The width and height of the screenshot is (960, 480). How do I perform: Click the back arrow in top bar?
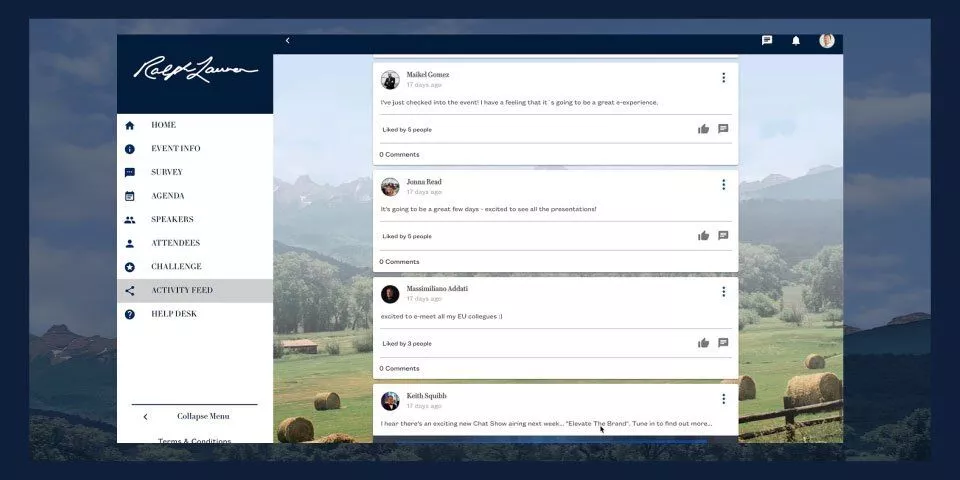pos(287,40)
